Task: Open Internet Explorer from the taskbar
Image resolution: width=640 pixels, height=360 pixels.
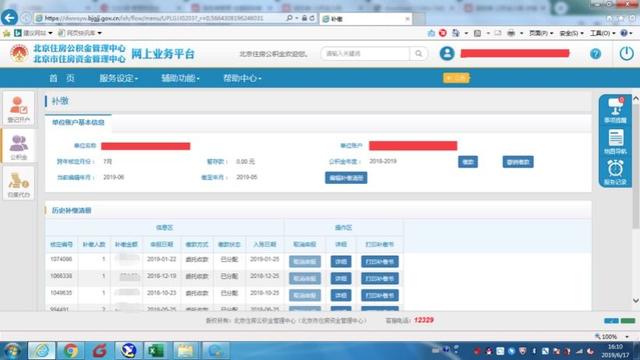Action: pyautogui.click(x=41, y=351)
